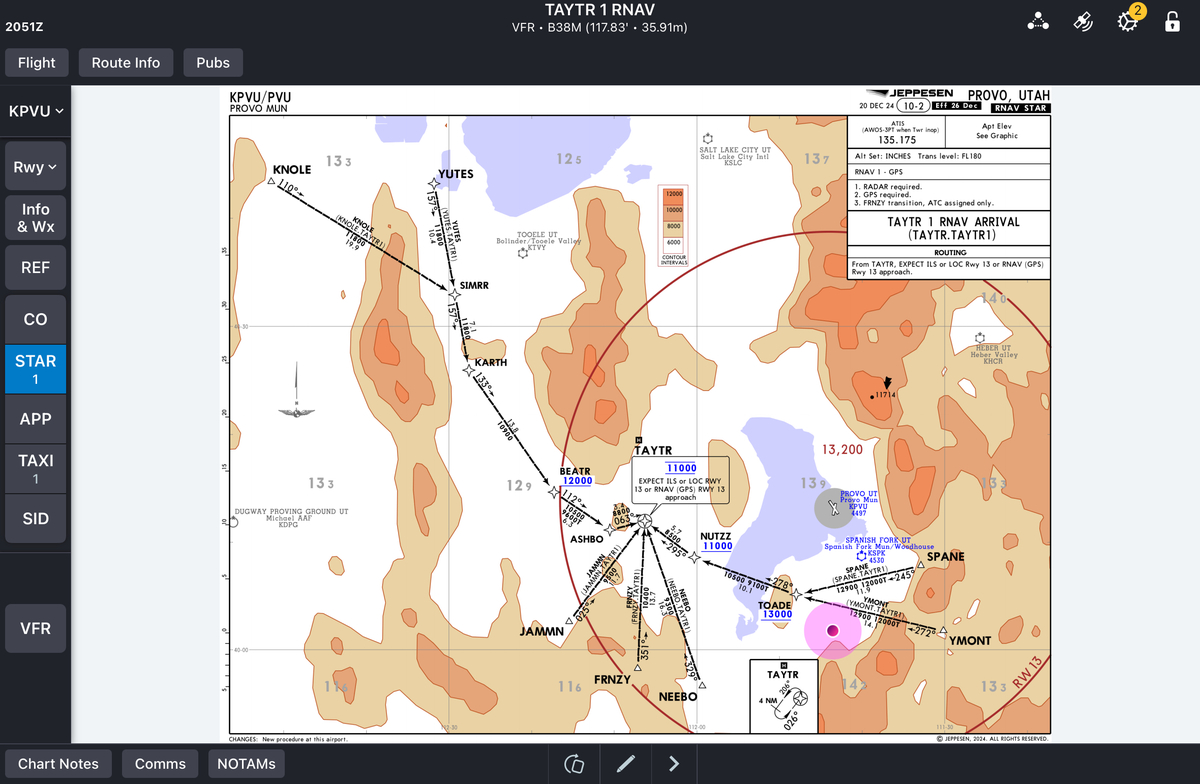1200x784 pixels.
Task: Open the satellite GPS status icon
Action: [1083, 22]
